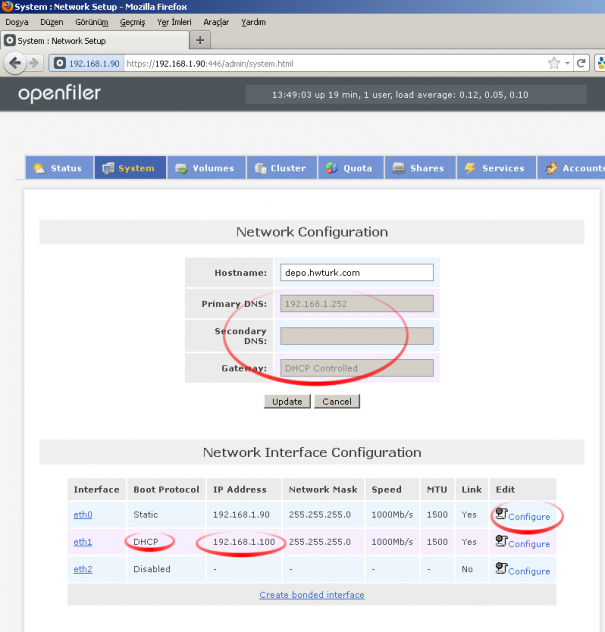
Task: Click the configure icon in the eth1 row
Action: click(x=501, y=541)
